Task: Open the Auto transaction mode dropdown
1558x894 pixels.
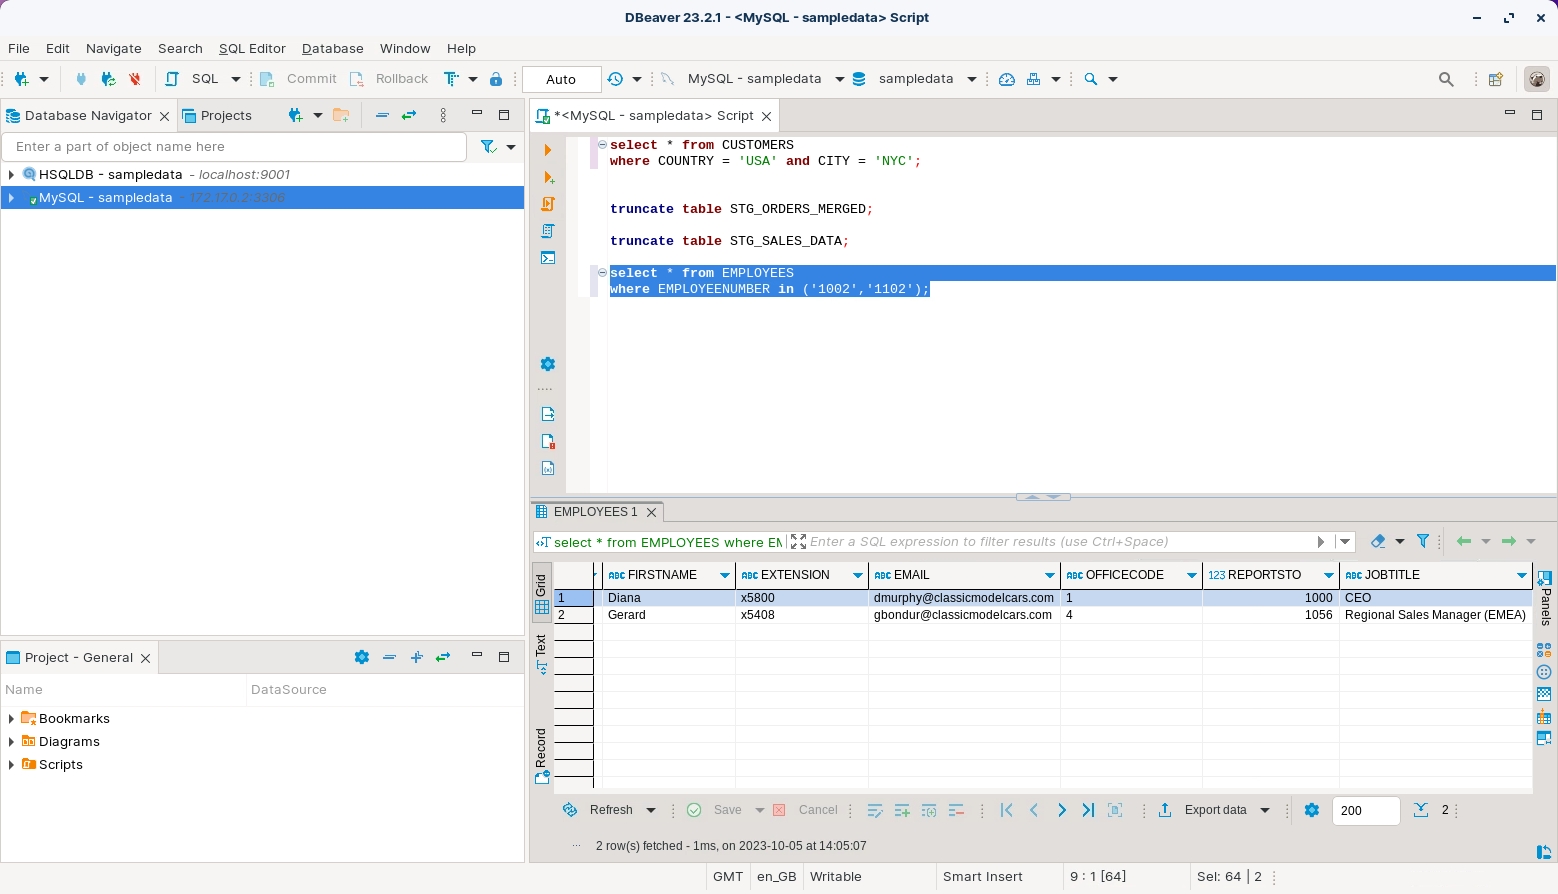Action: (x=561, y=79)
